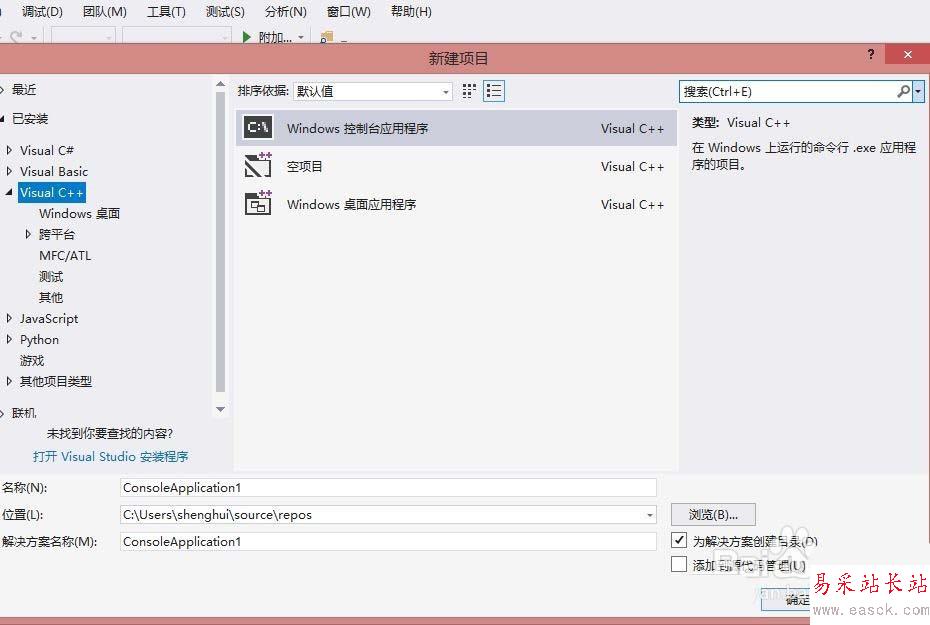Click the left tree vertical scrollbar thumb

(221, 241)
